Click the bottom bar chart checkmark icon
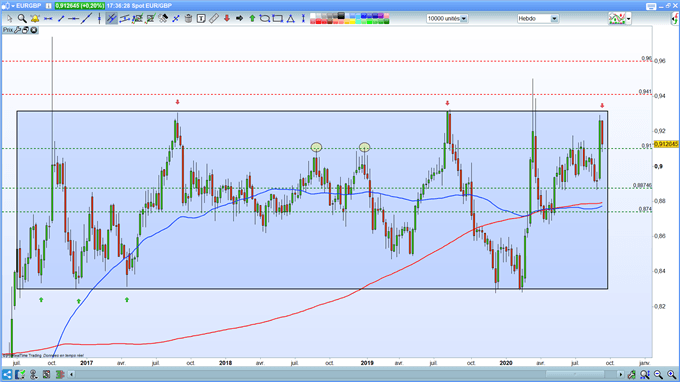 pos(20,374)
